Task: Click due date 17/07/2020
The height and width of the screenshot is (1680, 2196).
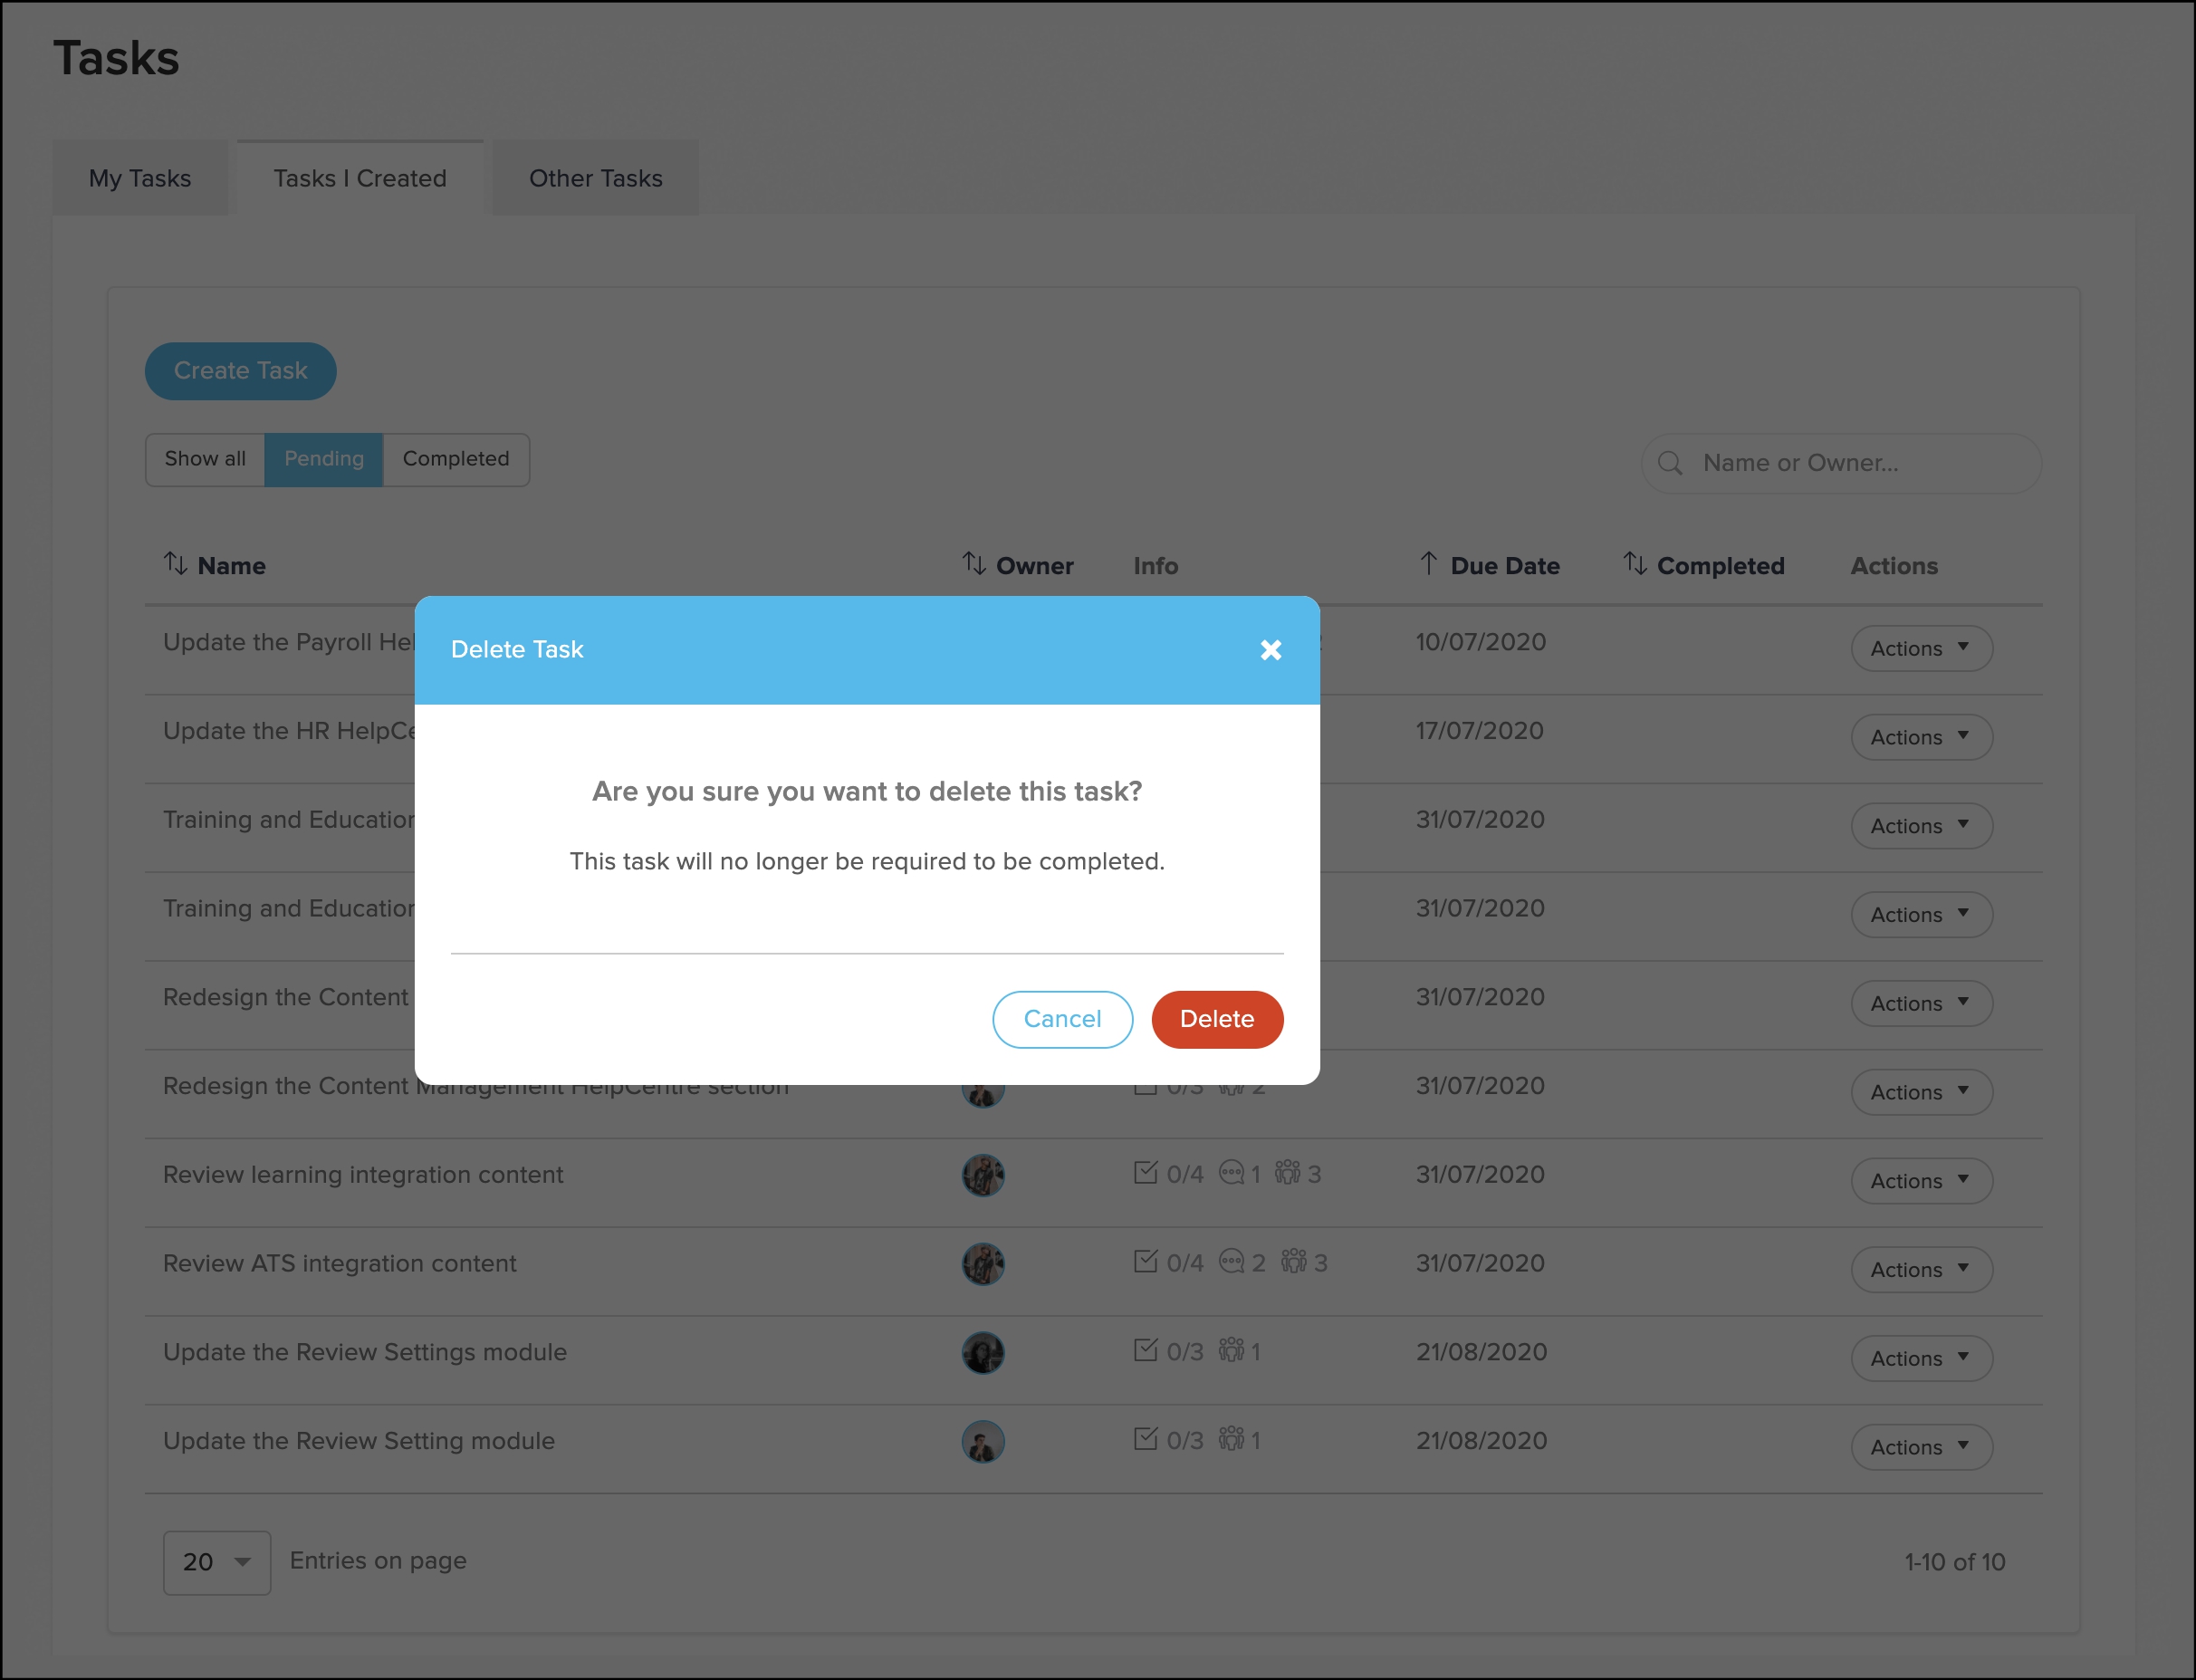Action: click(1480, 731)
